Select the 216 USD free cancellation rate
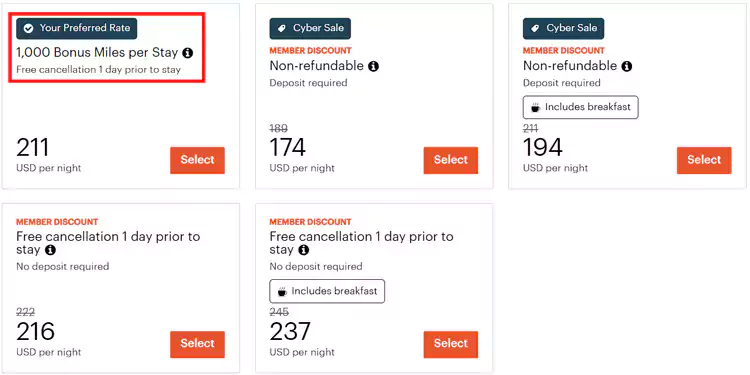 tap(198, 344)
